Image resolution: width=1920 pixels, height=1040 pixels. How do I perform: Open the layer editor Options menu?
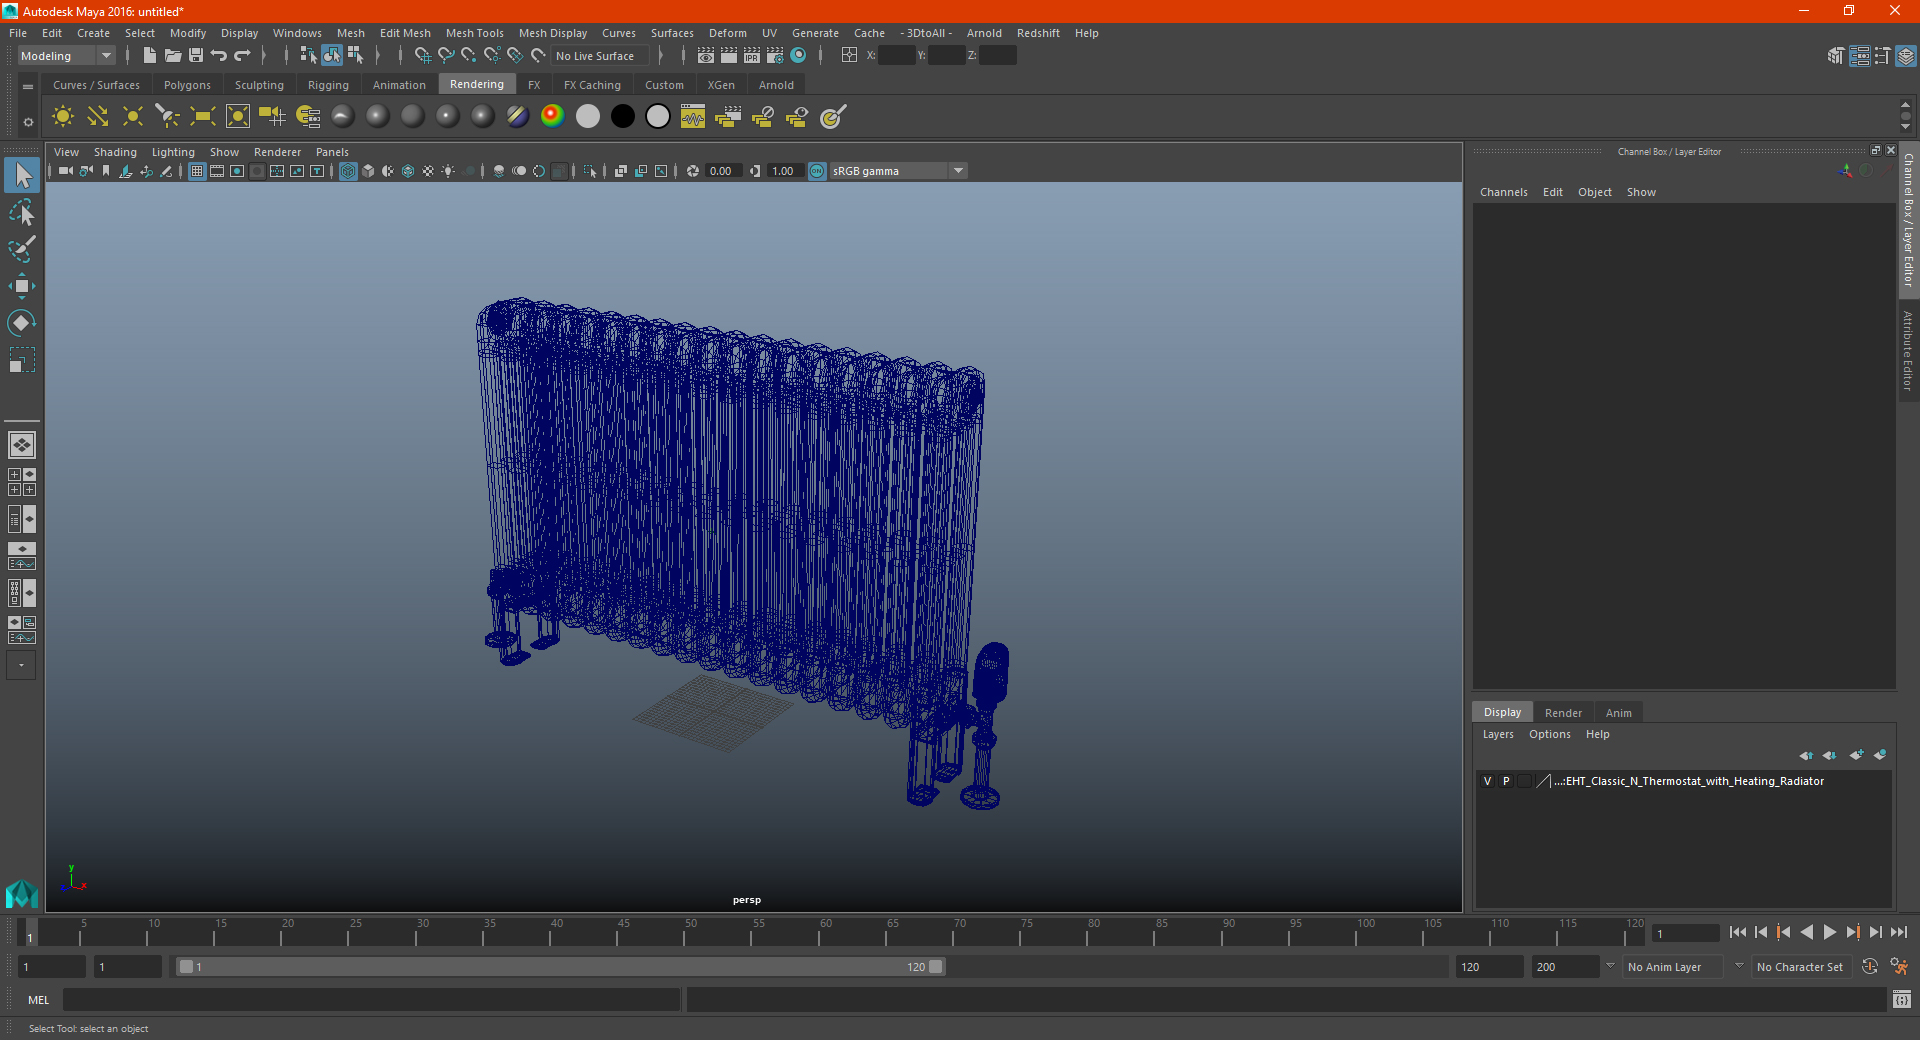[x=1549, y=734]
